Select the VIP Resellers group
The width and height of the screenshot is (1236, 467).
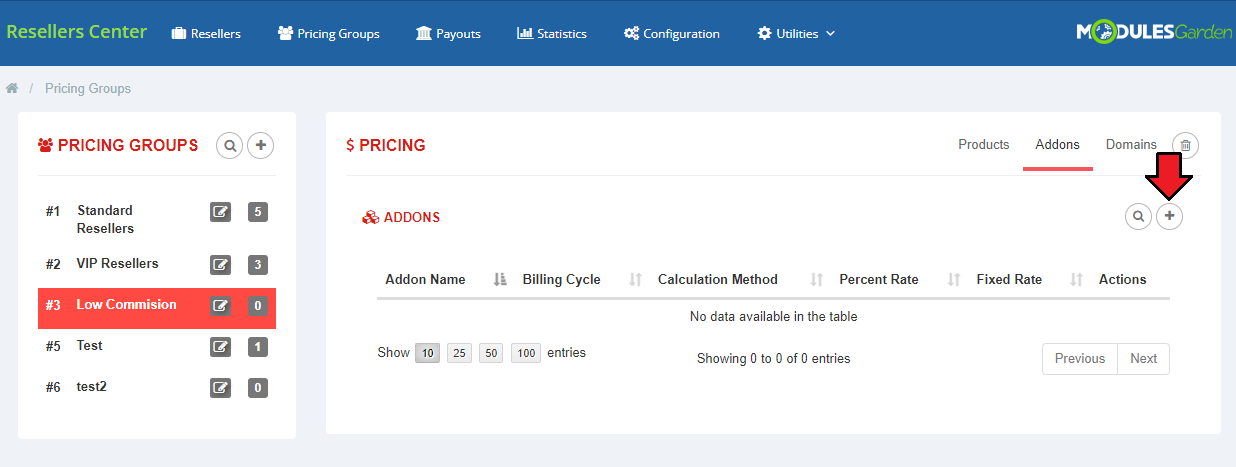coord(117,263)
